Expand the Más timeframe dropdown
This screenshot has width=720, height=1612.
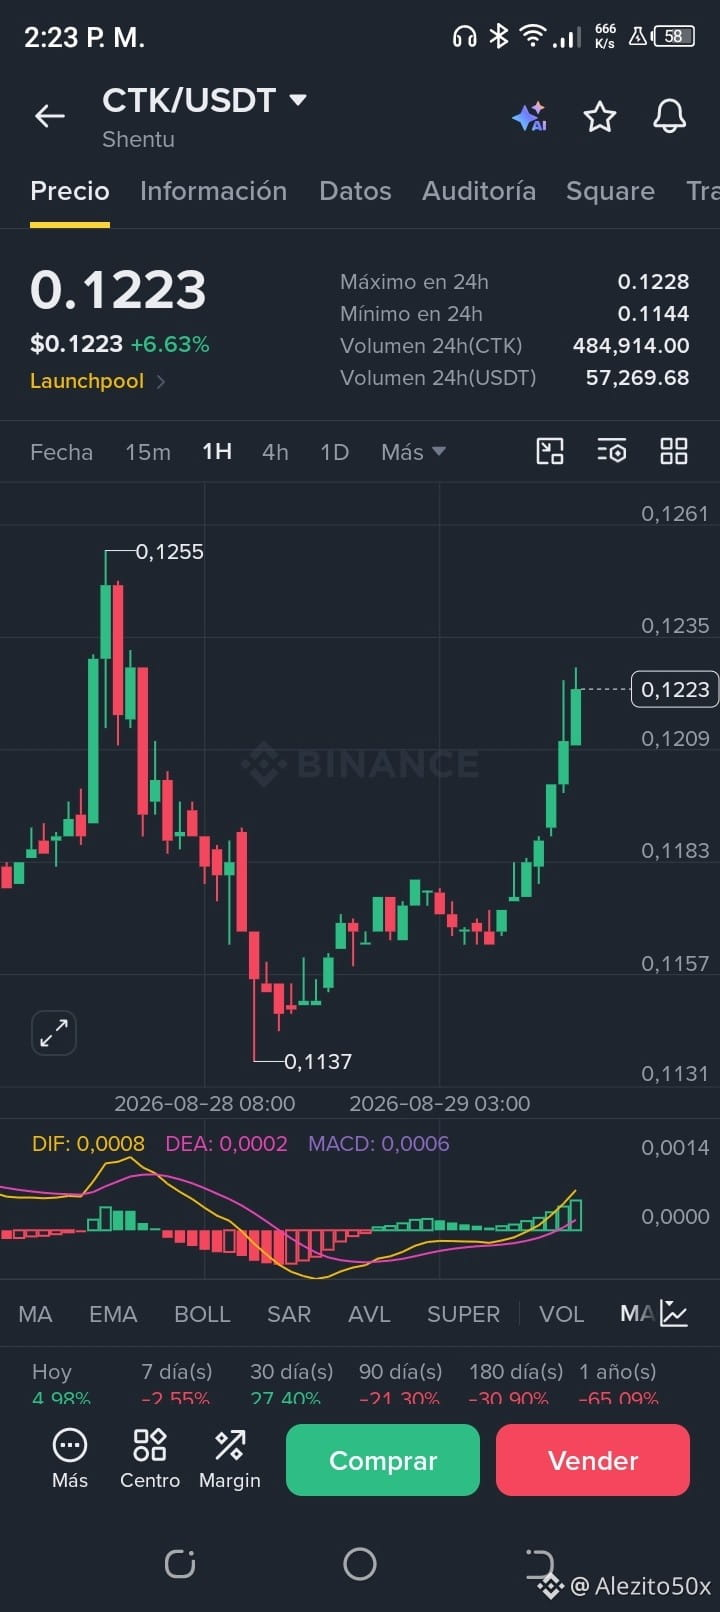(x=413, y=452)
